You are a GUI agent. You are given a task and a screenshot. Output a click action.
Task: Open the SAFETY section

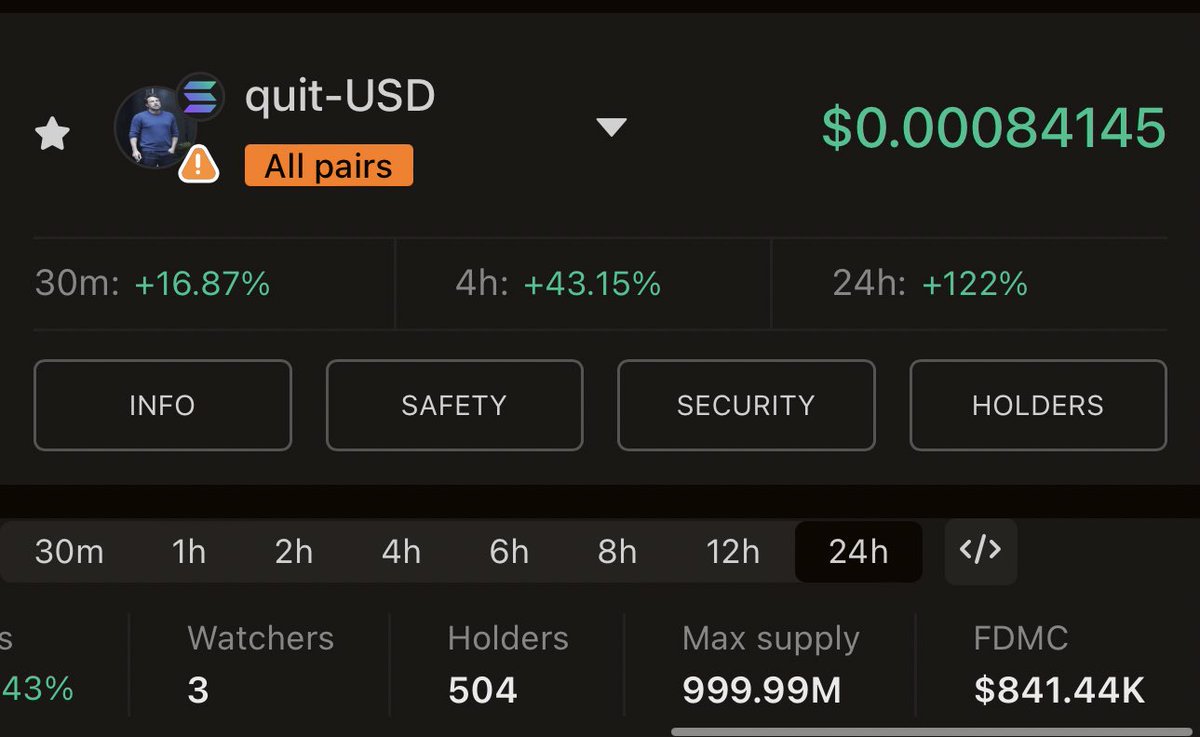454,405
